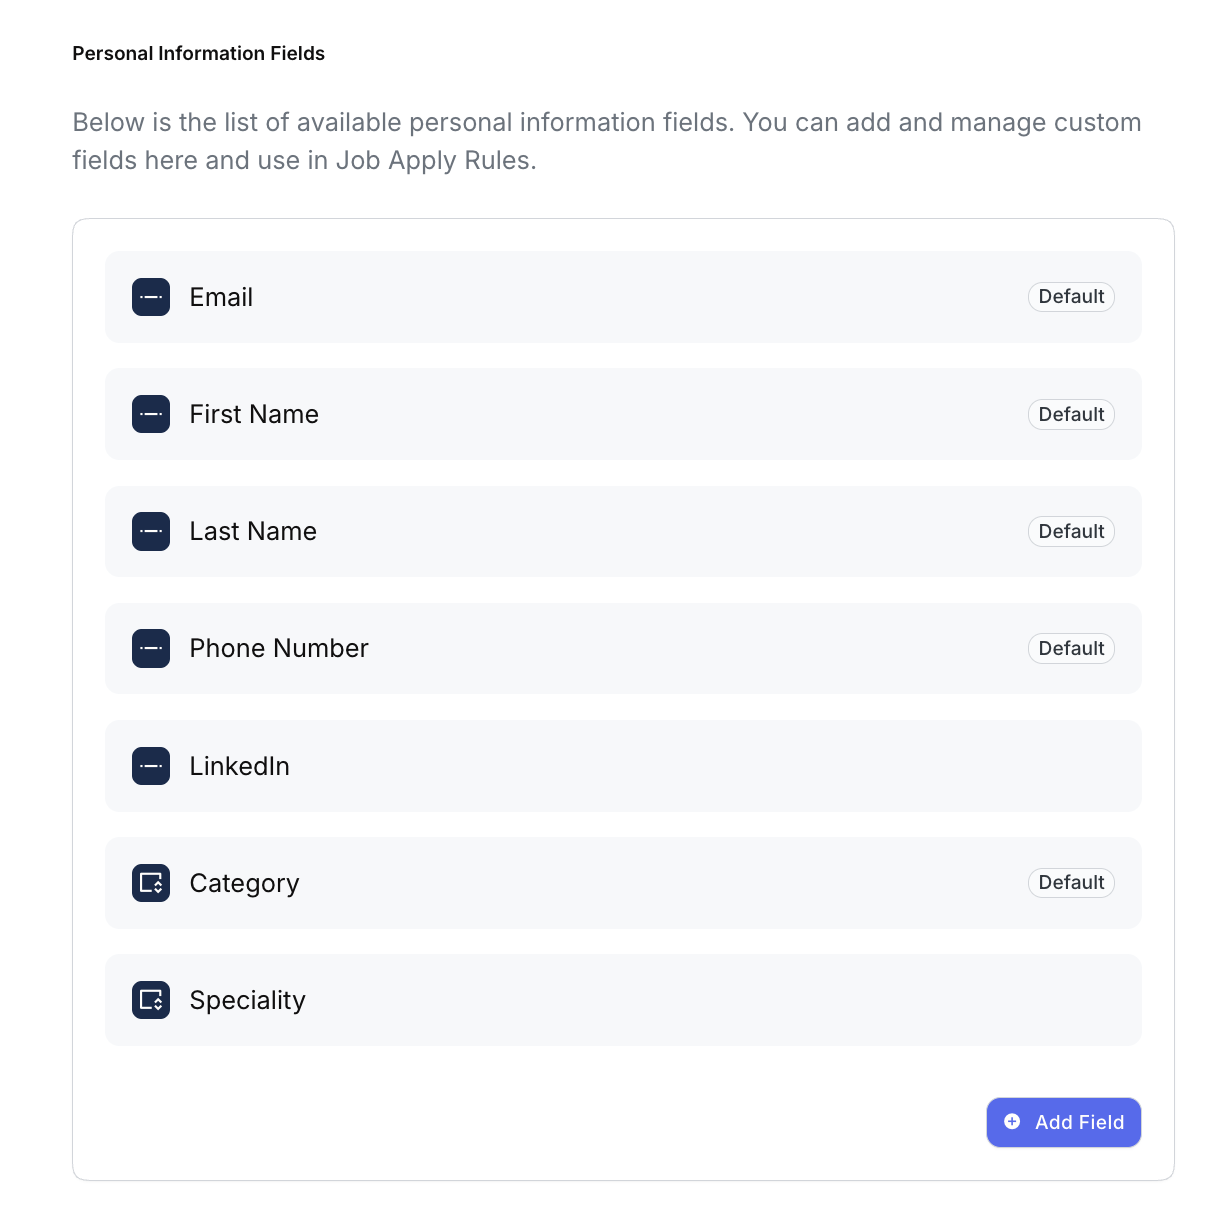Viewport: 1232px width, 1224px height.
Task: Click the text field icon beside Last Name
Action: (151, 531)
